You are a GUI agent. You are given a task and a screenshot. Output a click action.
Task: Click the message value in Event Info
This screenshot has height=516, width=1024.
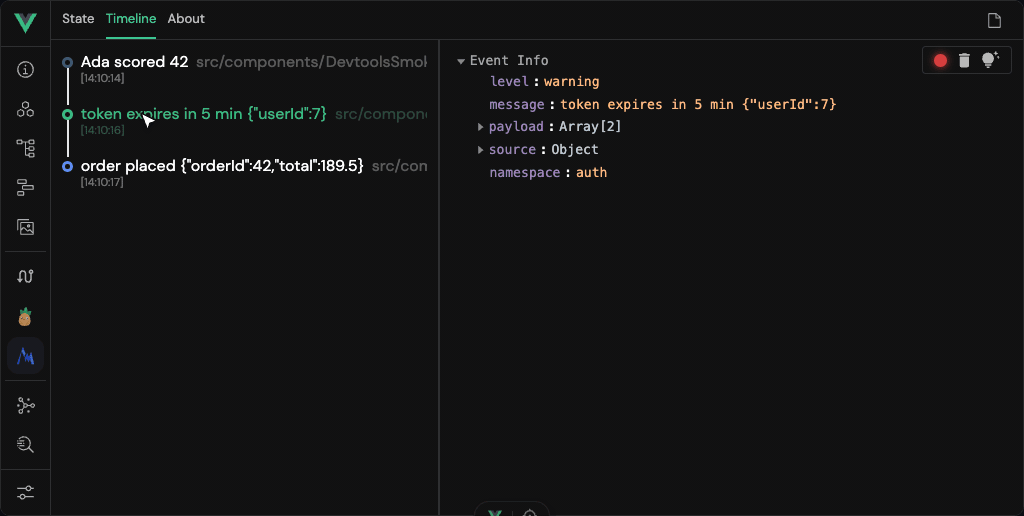(x=698, y=105)
